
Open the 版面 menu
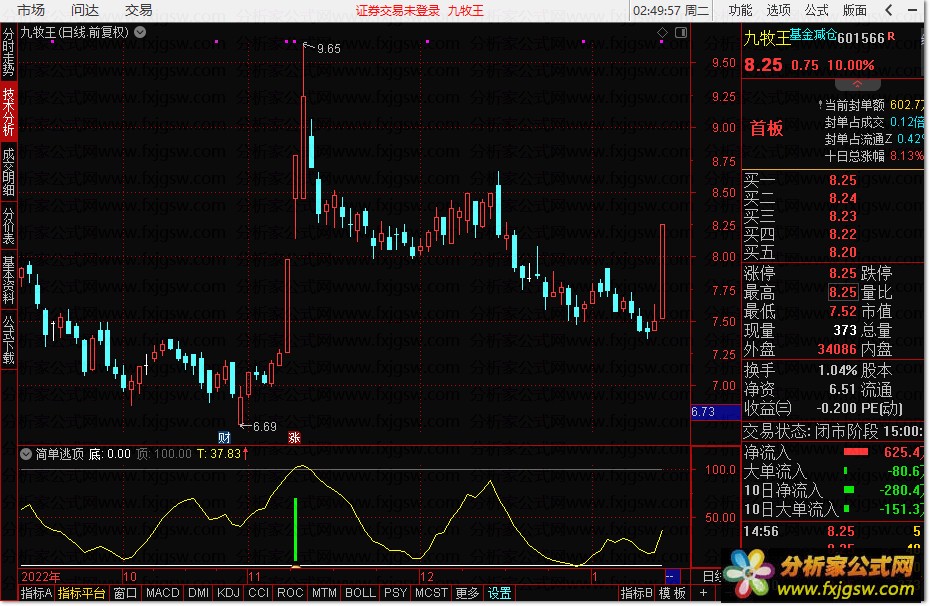pyautogui.click(x=854, y=10)
